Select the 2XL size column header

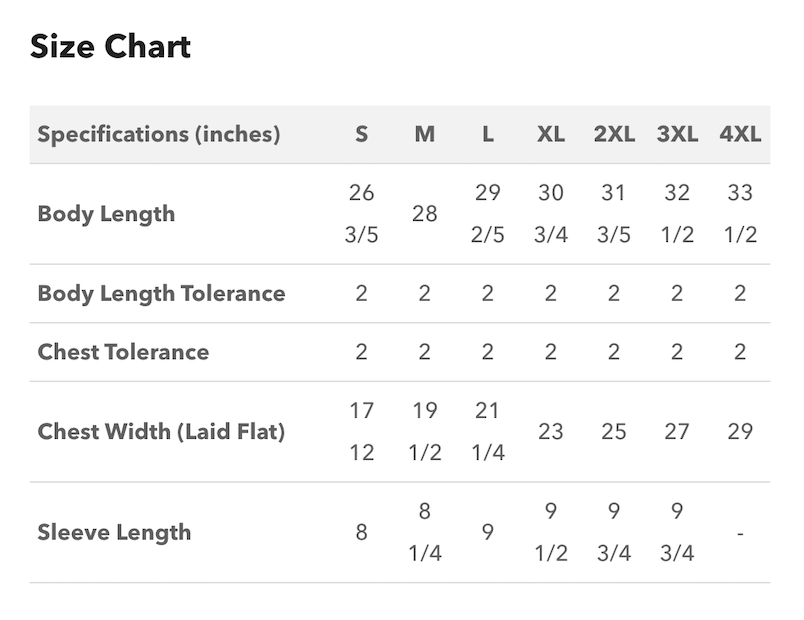point(614,134)
